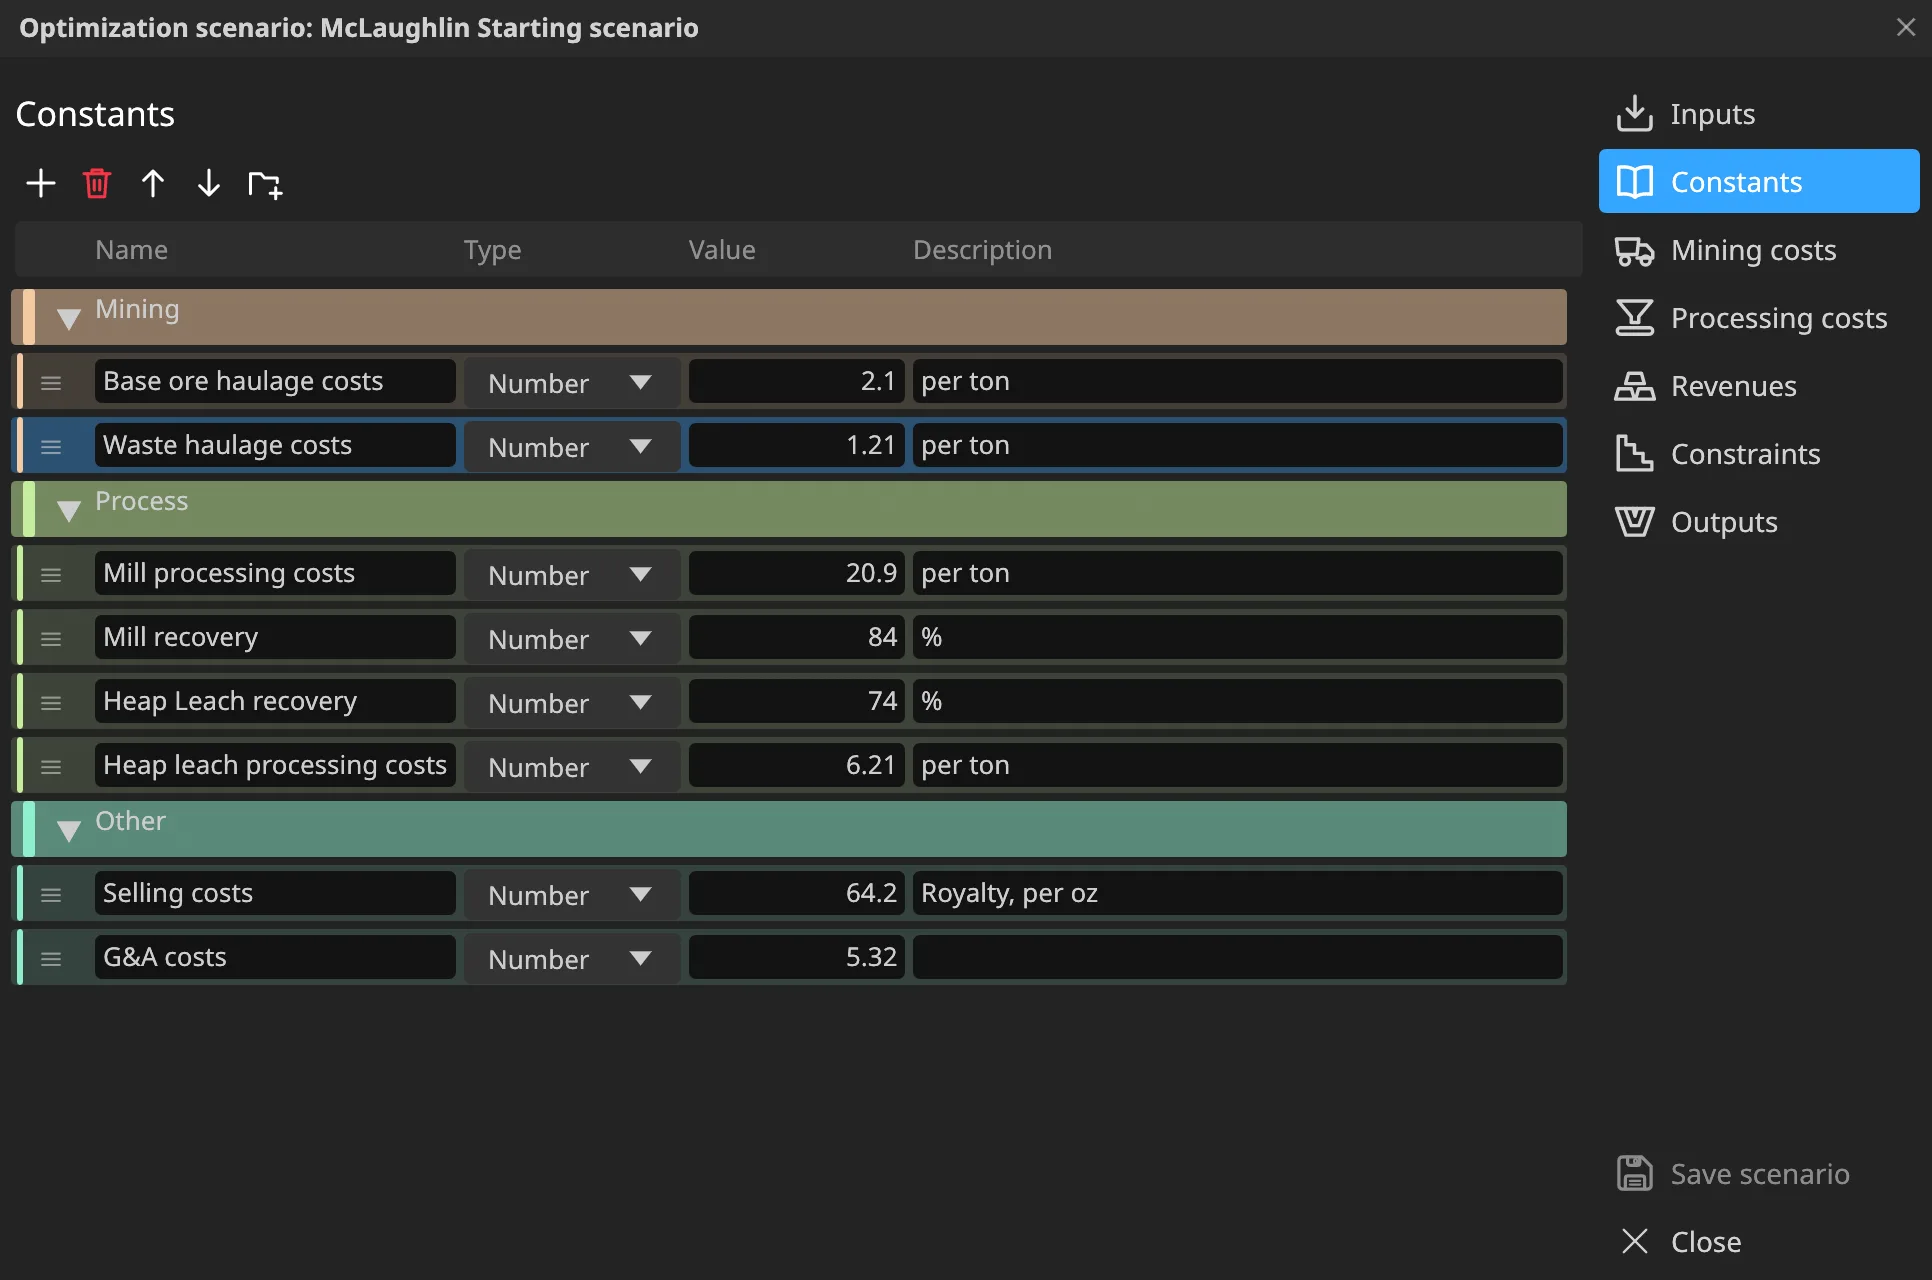Click drag handle of Selling costs row
This screenshot has width=1932, height=1280.
coord(51,895)
